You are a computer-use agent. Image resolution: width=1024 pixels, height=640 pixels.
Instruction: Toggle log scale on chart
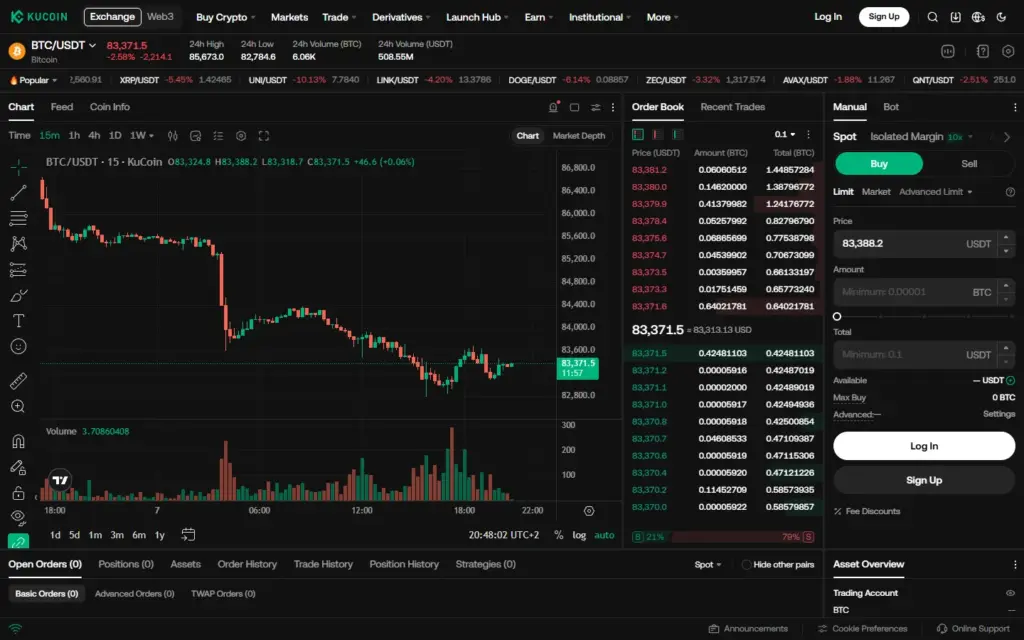(579, 535)
